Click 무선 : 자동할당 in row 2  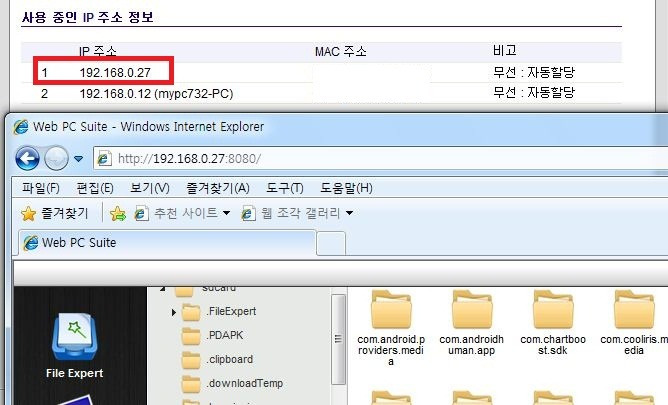click(534, 92)
